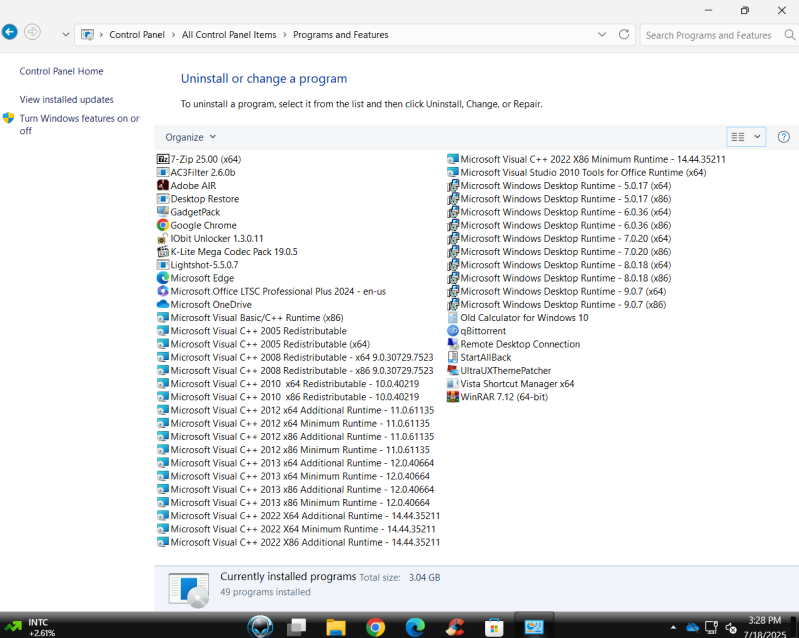
Task: Open Edge browser from the taskbar
Action: pos(415,627)
